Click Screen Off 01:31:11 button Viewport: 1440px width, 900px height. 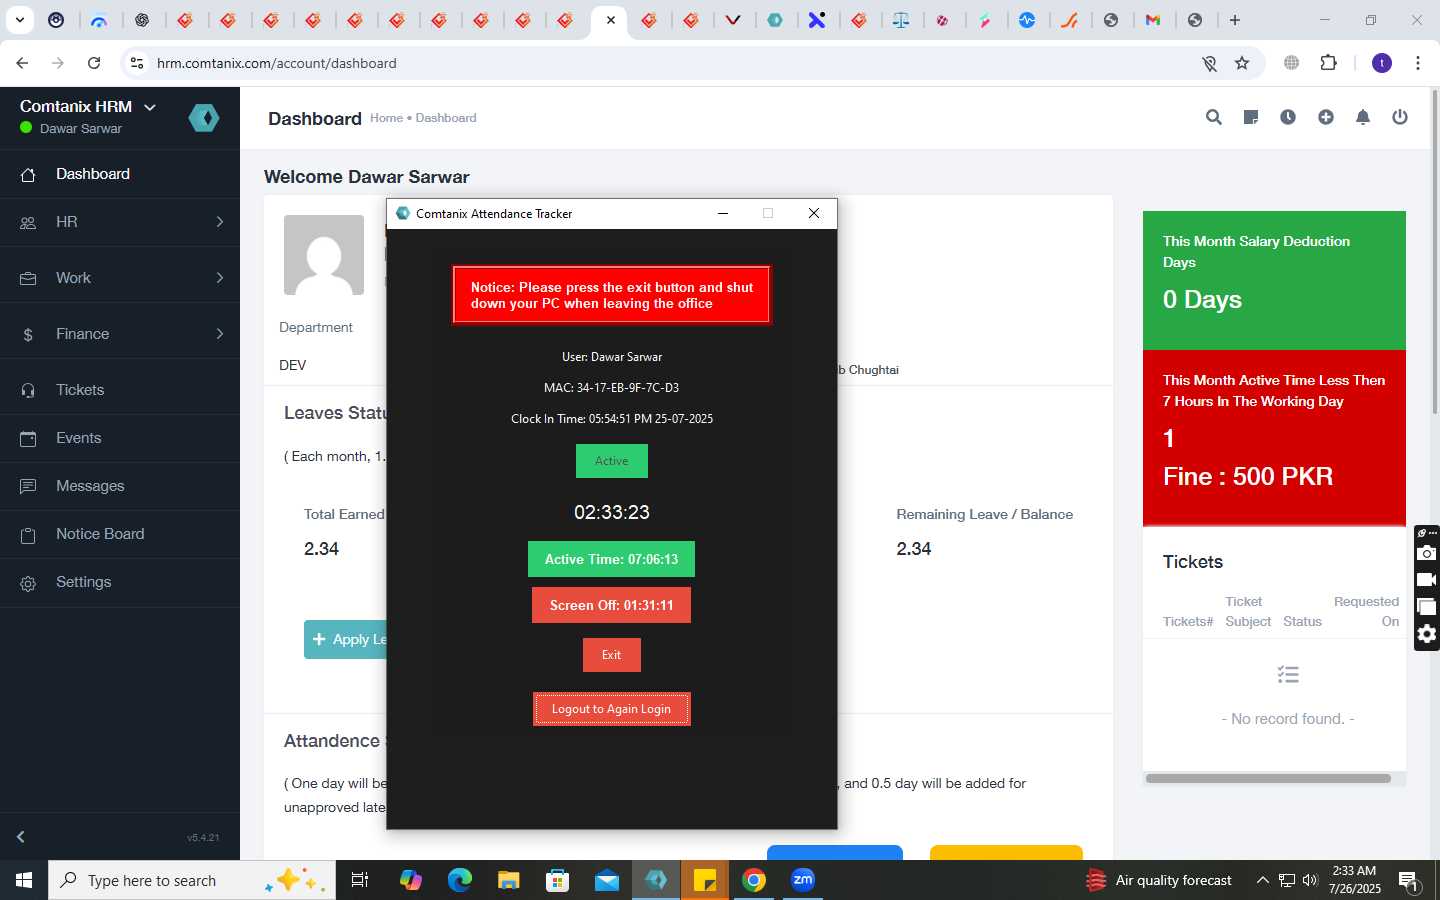[611, 605]
